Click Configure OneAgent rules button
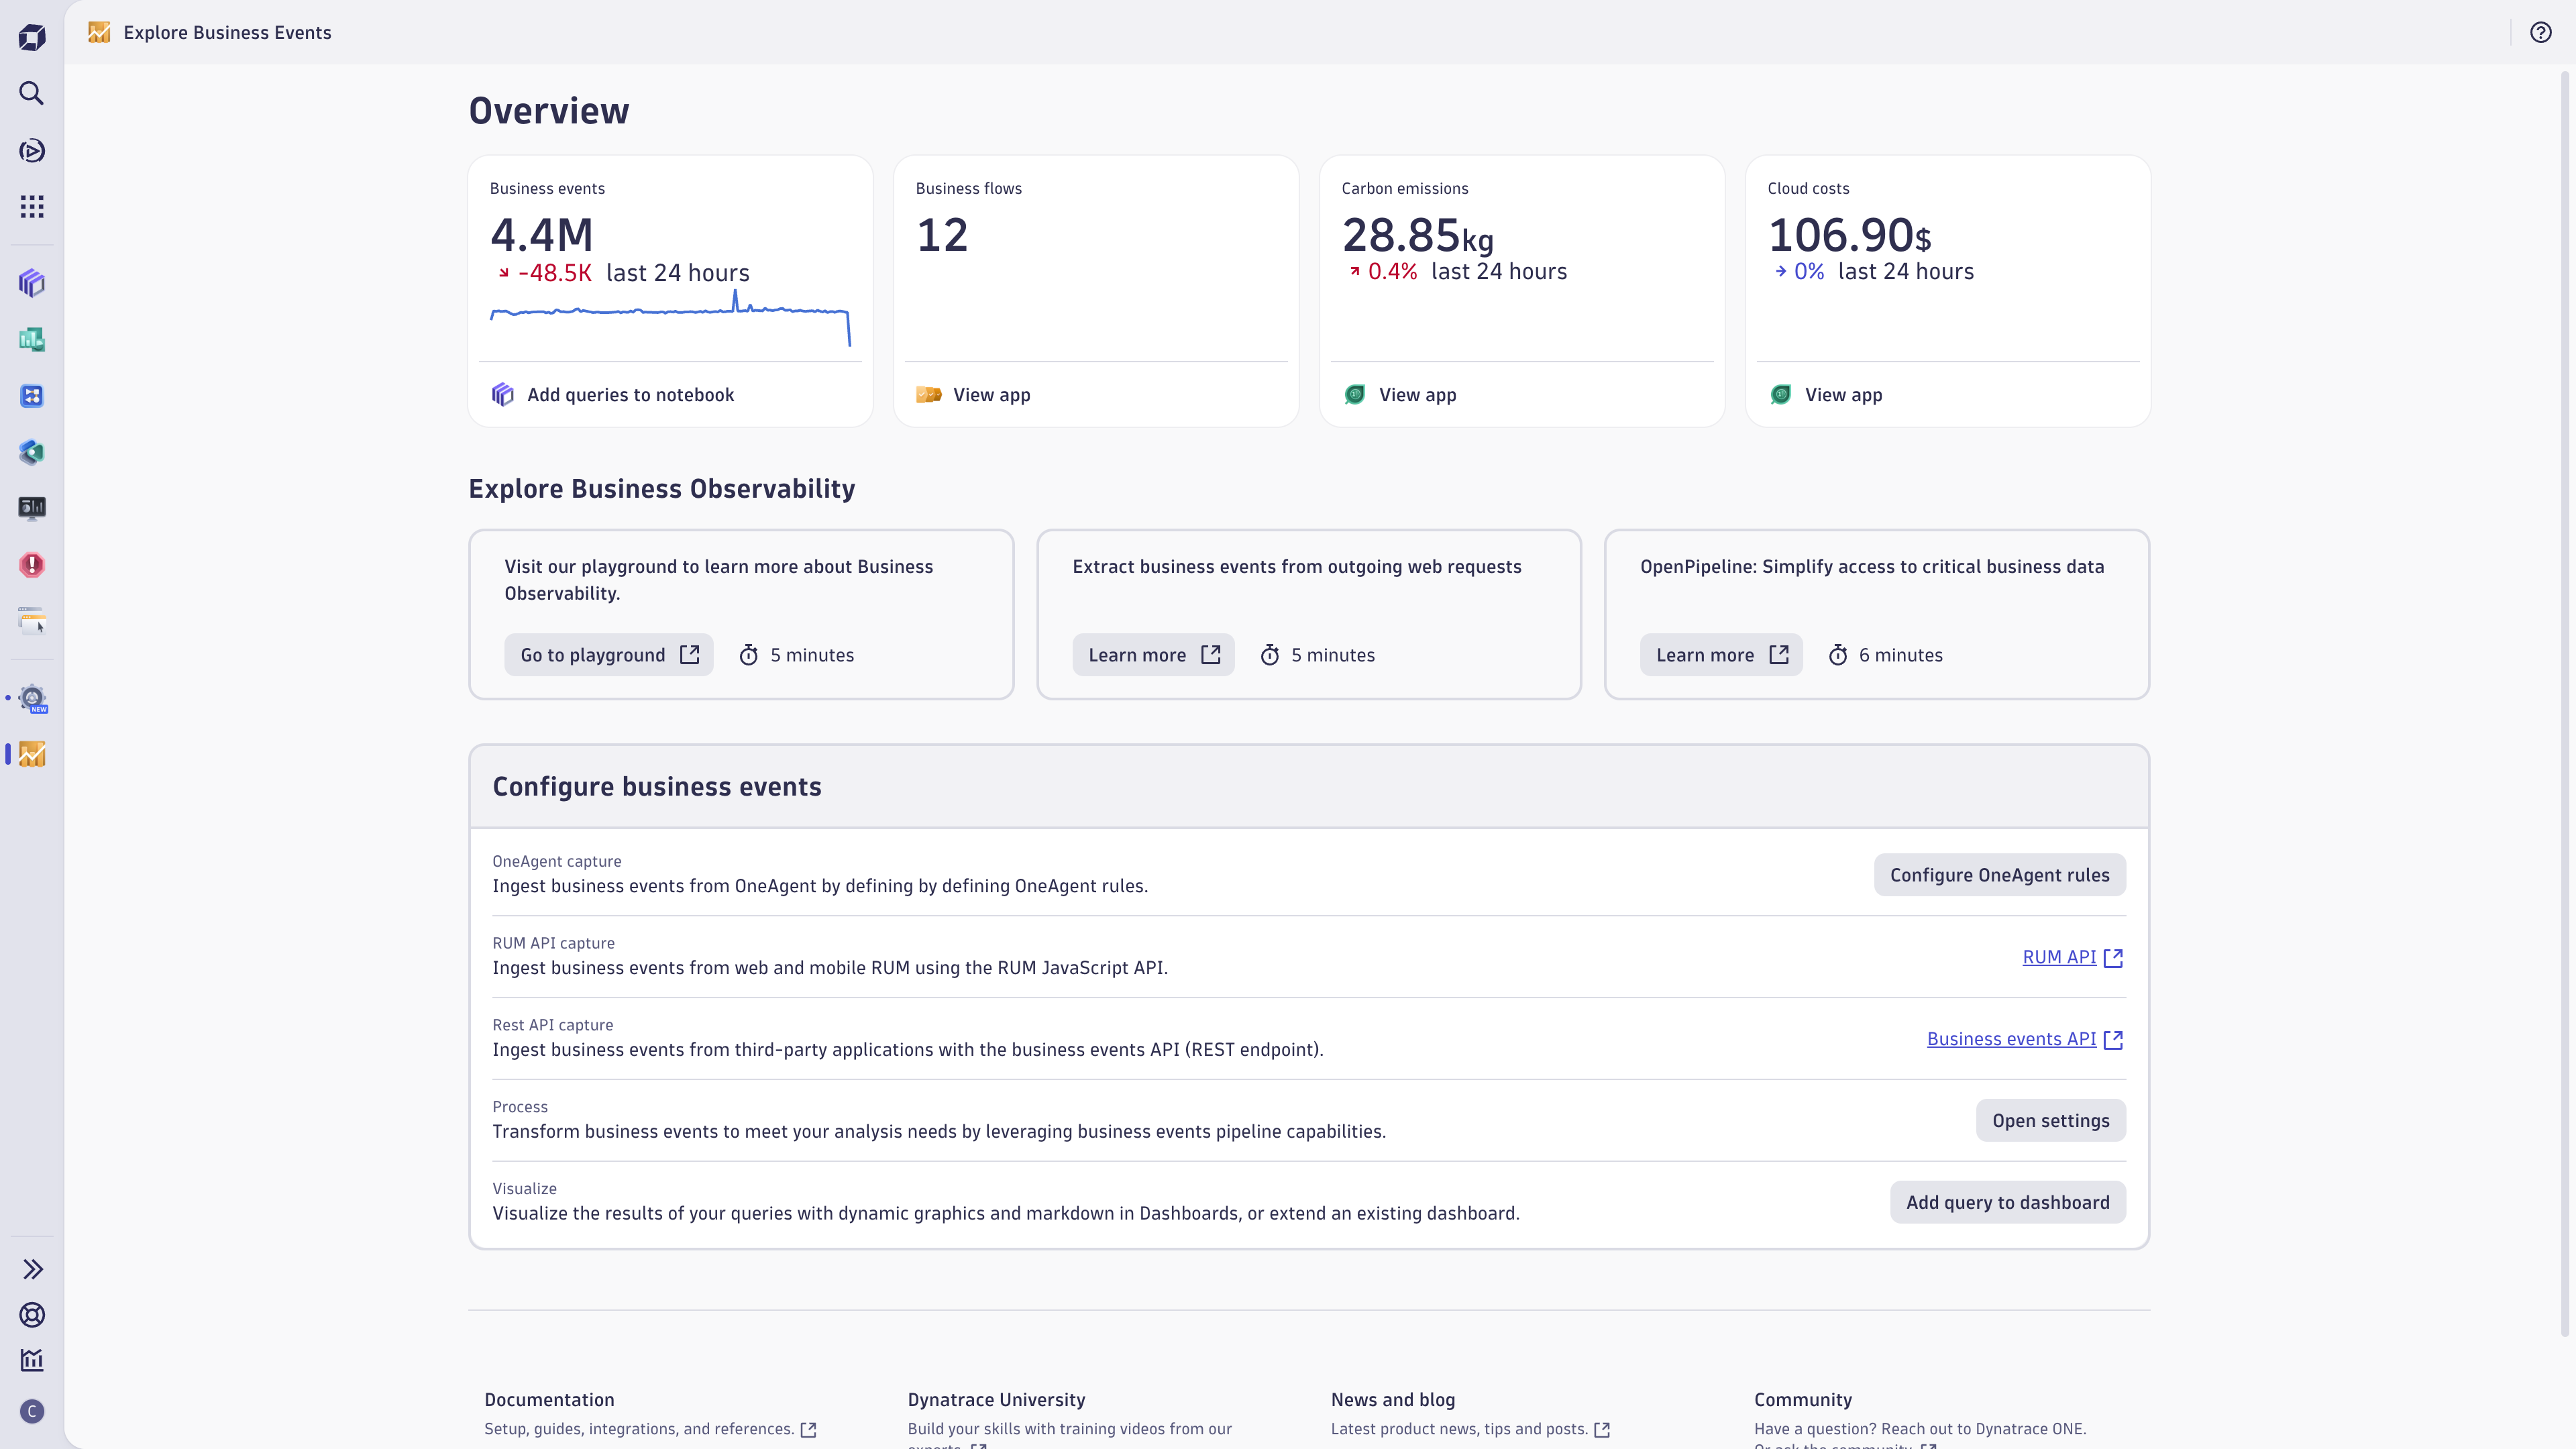The width and height of the screenshot is (2576, 1449). [x=1999, y=875]
